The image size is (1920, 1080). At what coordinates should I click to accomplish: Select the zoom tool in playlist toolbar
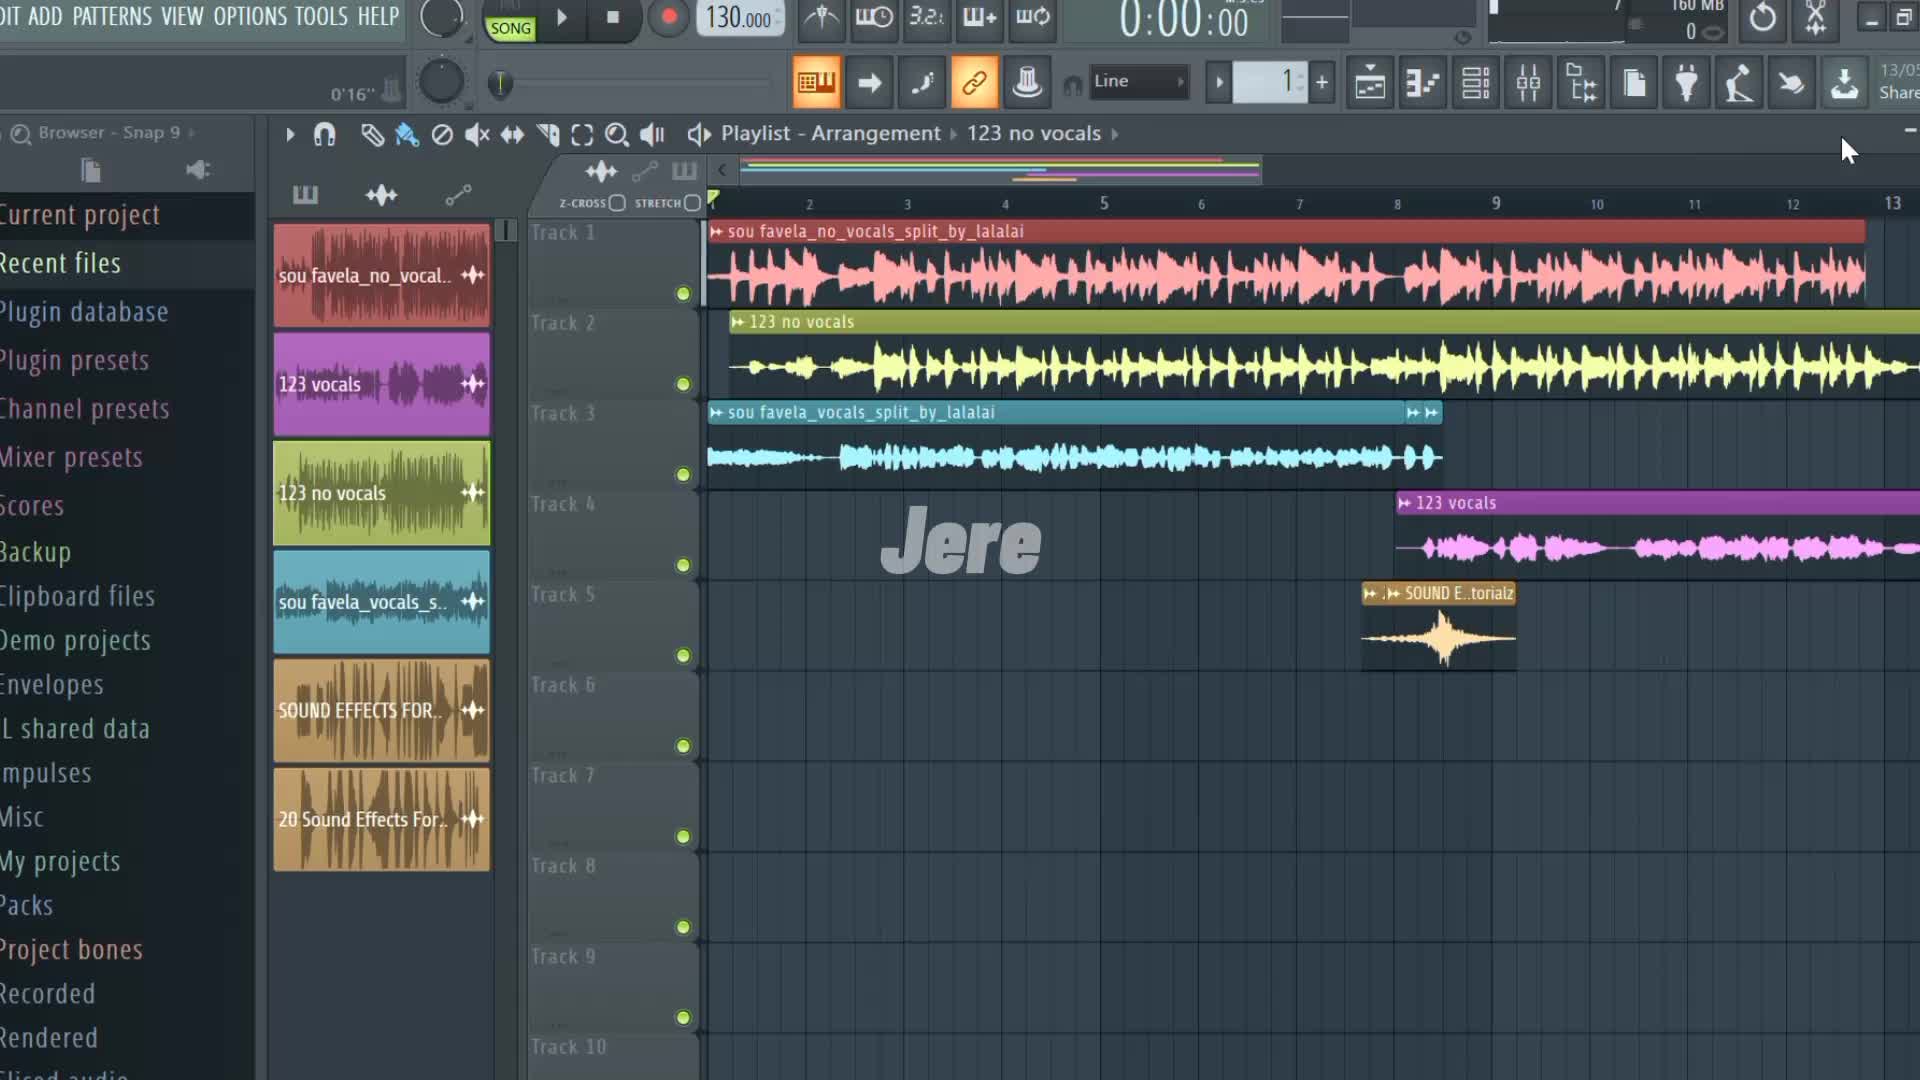(x=617, y=134)
